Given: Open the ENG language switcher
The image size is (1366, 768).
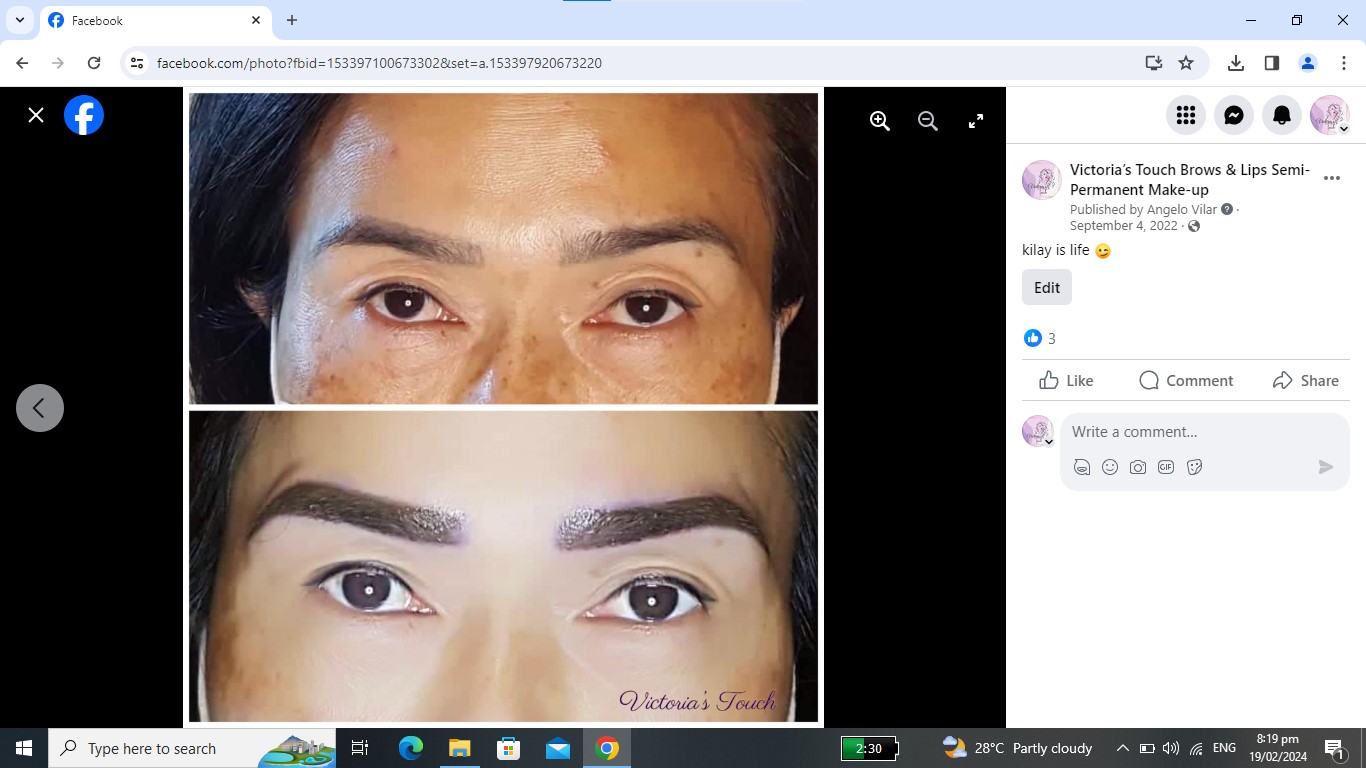Looking at the screenshot, I should click(1224, 748).
